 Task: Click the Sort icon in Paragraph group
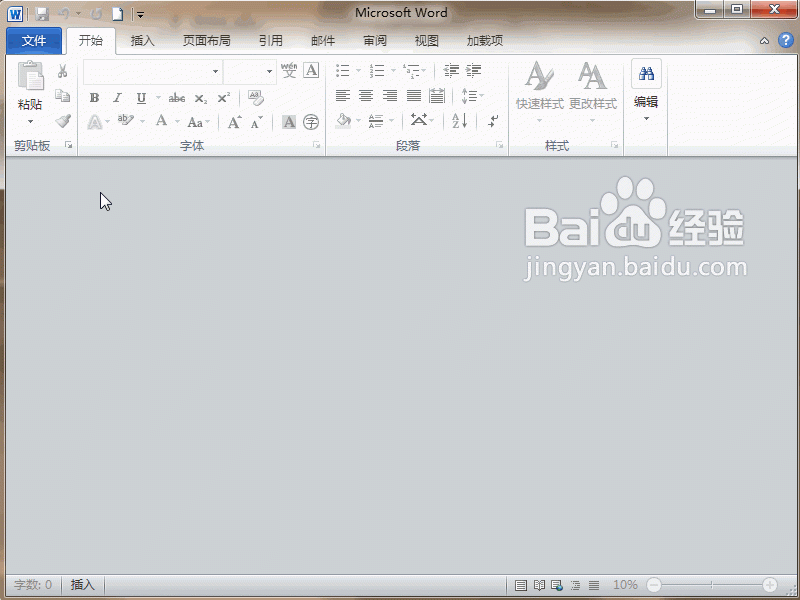coord(458,120)
